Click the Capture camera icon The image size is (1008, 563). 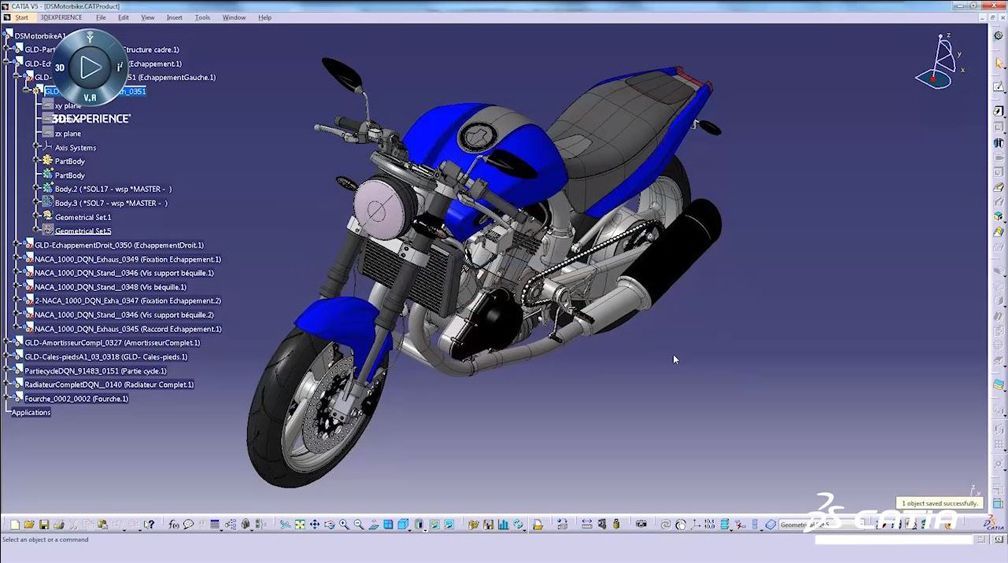tap(641, 524)
